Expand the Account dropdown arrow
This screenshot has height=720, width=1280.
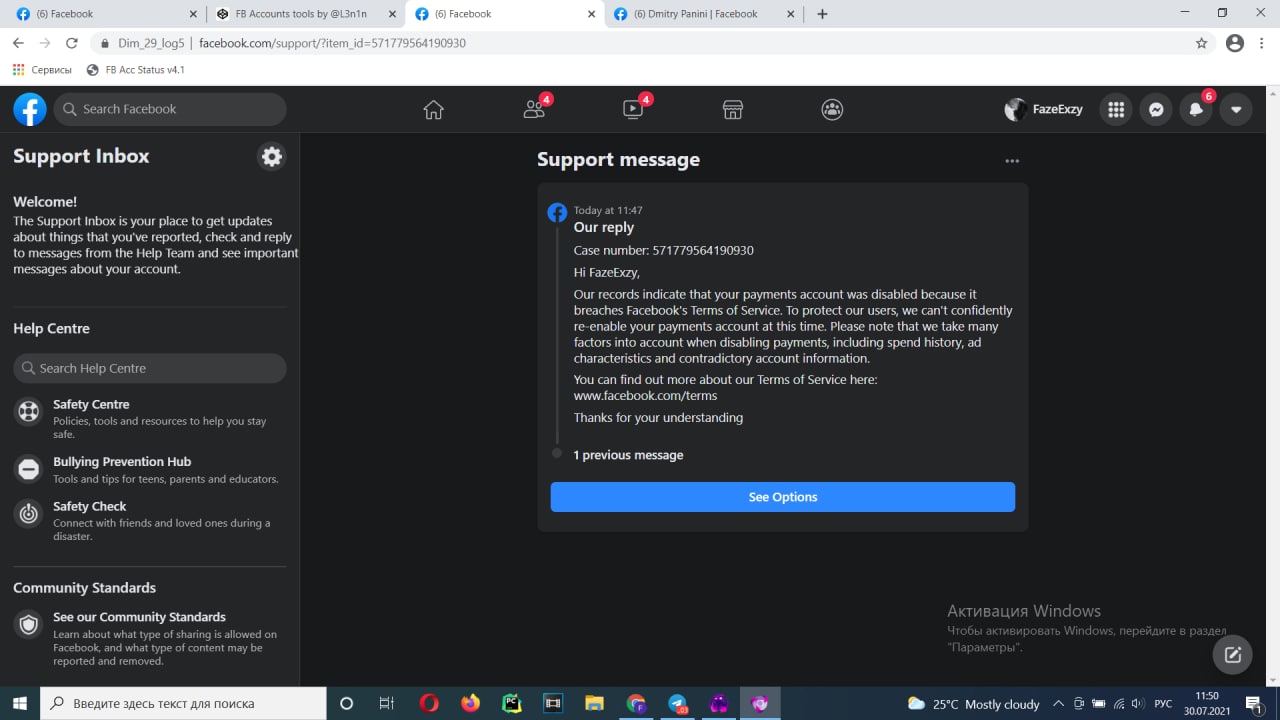[x=1236, y=110]
